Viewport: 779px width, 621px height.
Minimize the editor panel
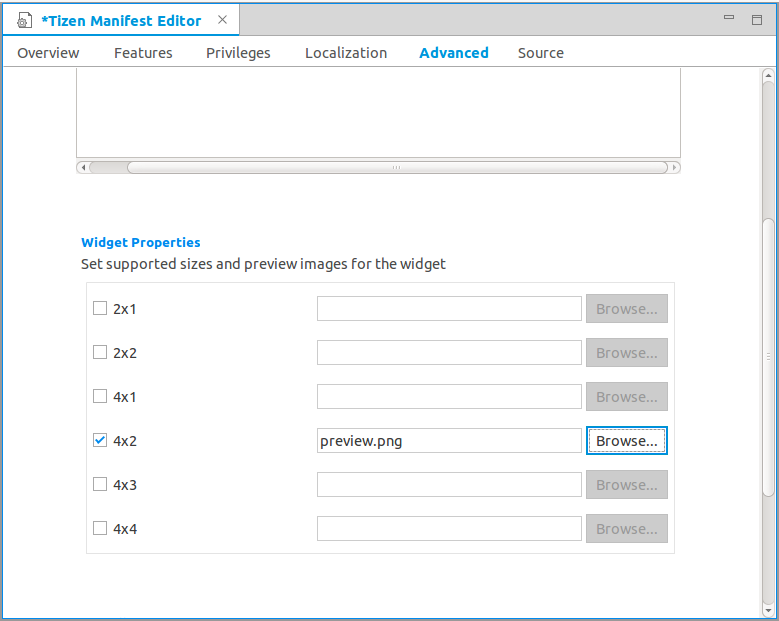pos(729,20)
